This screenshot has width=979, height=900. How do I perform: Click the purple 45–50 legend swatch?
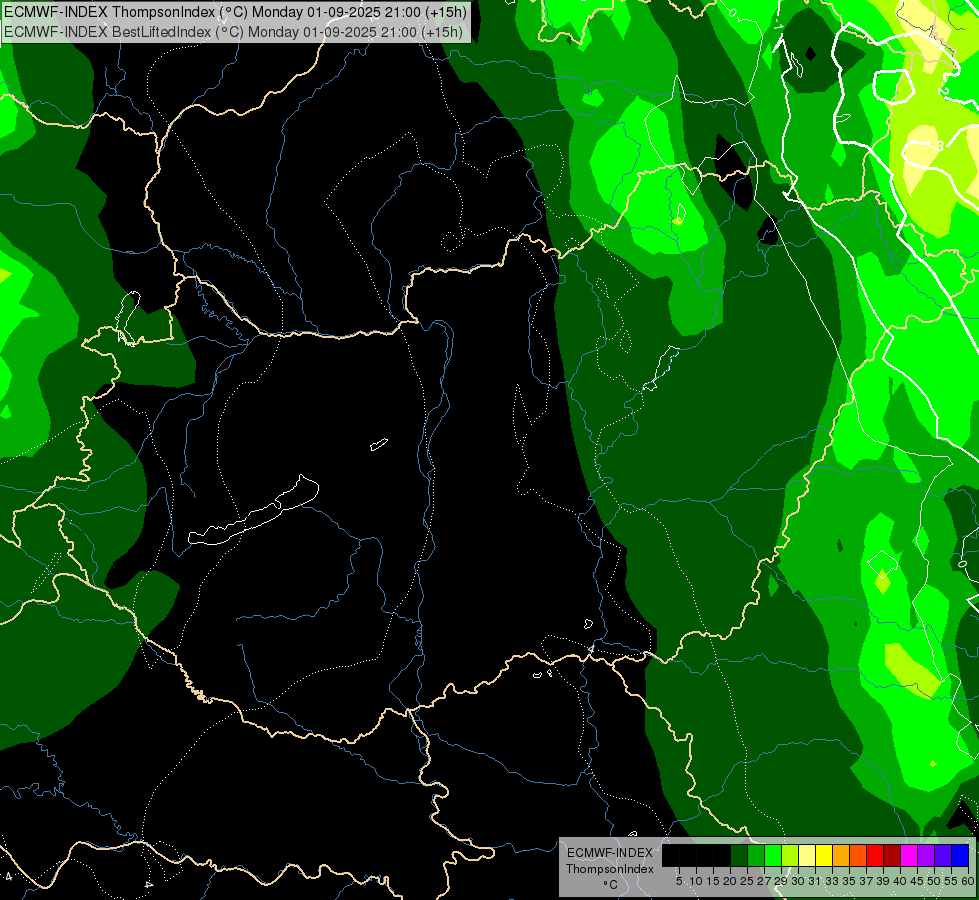(x=926, y=855)
